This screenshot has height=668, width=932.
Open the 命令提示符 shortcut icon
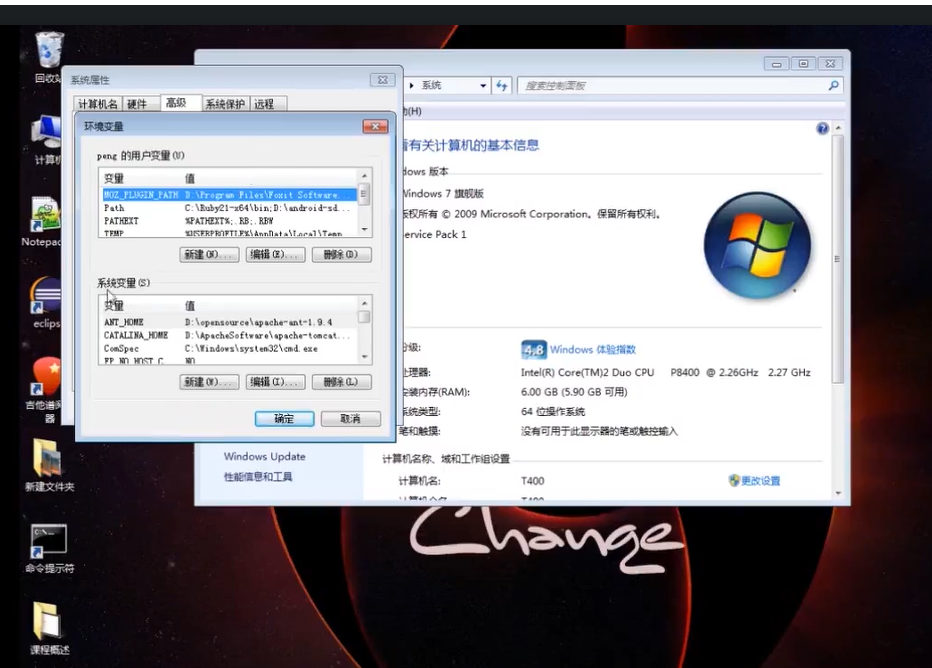[x=49, y=548]
